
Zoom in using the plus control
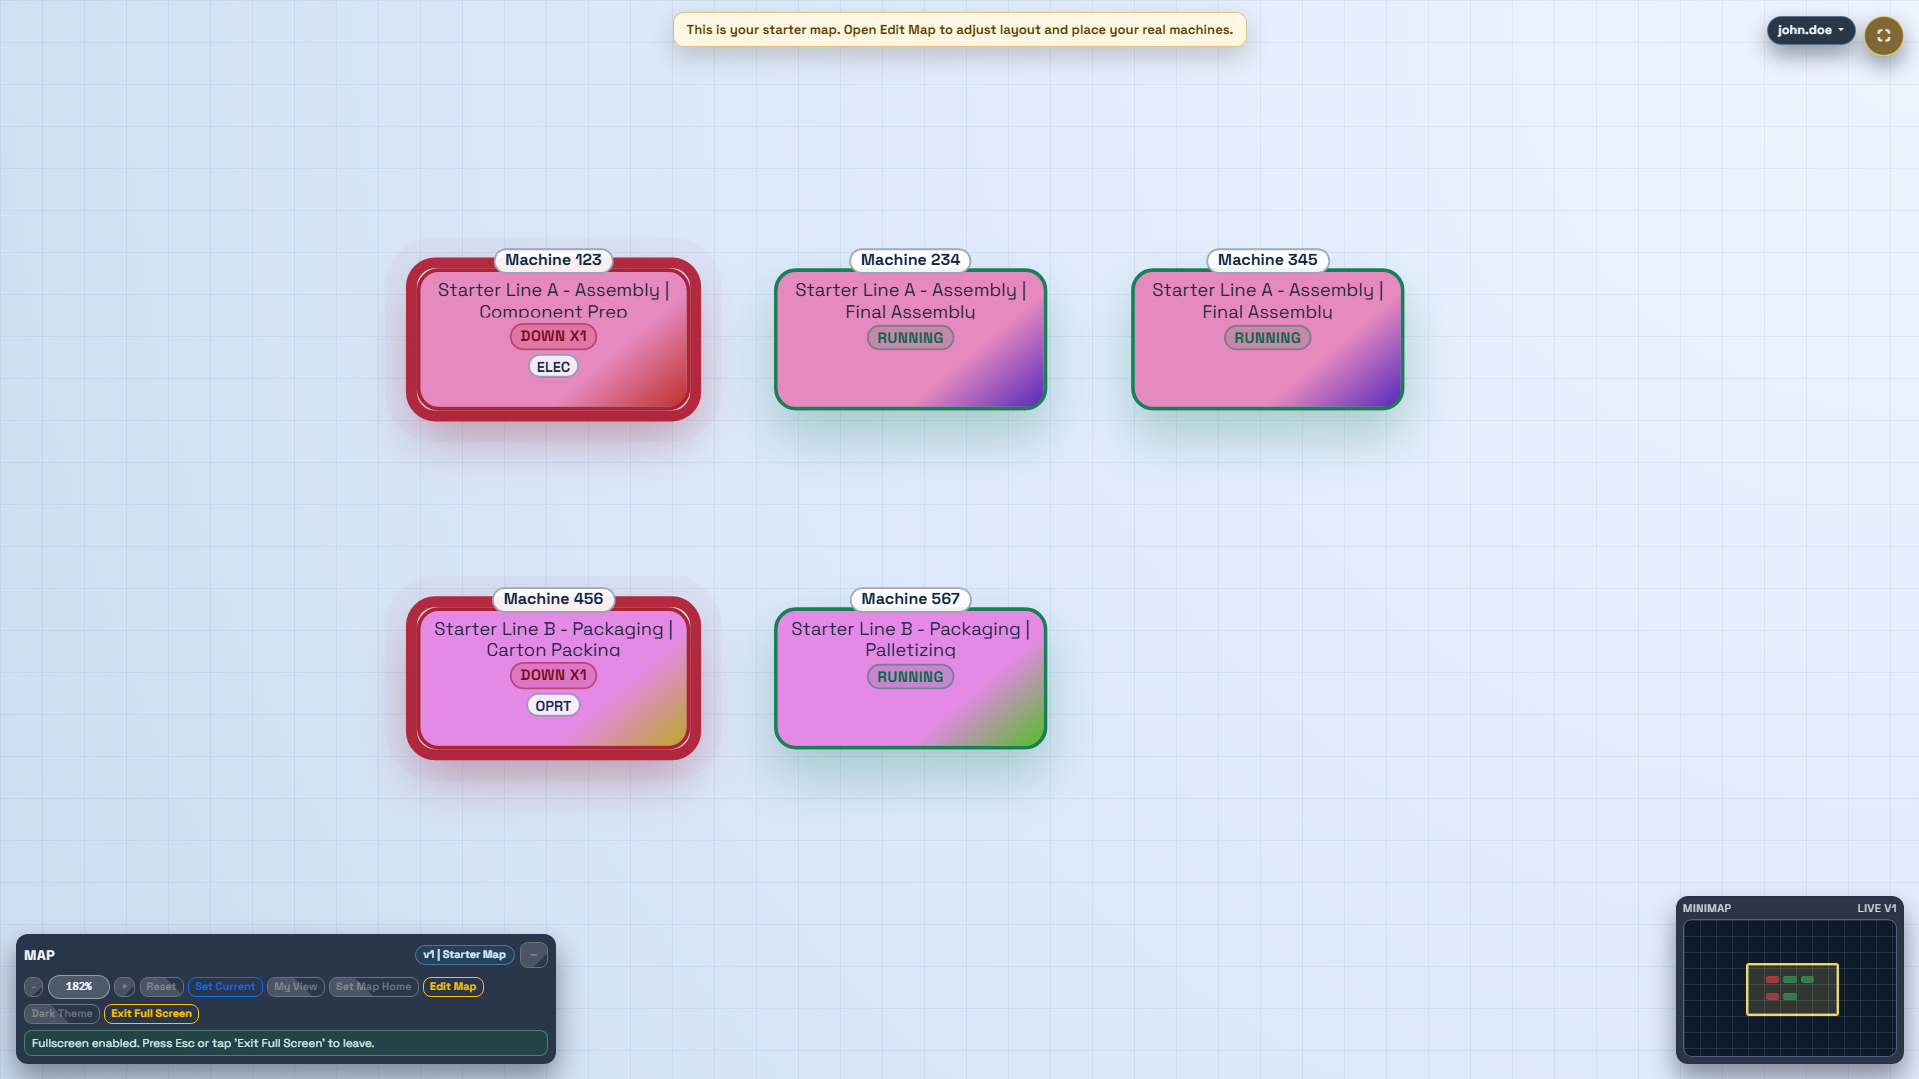click(124, 987)
